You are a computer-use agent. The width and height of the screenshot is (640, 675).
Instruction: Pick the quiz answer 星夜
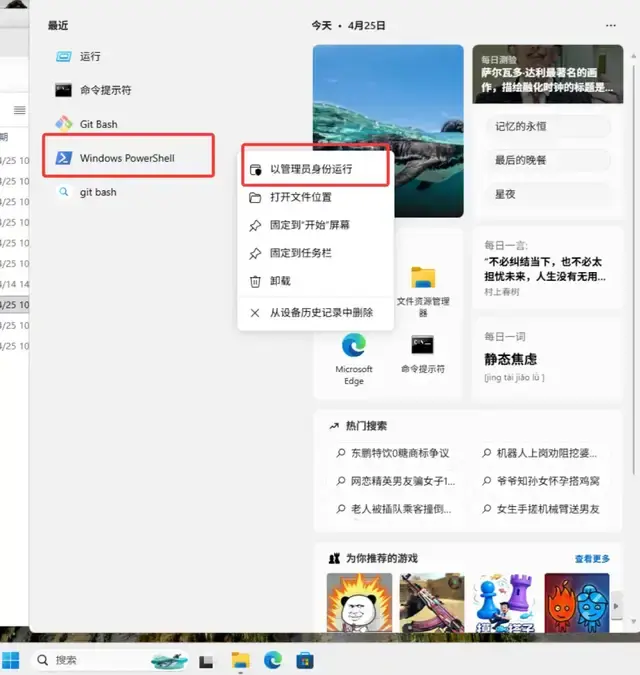(547, 194)
